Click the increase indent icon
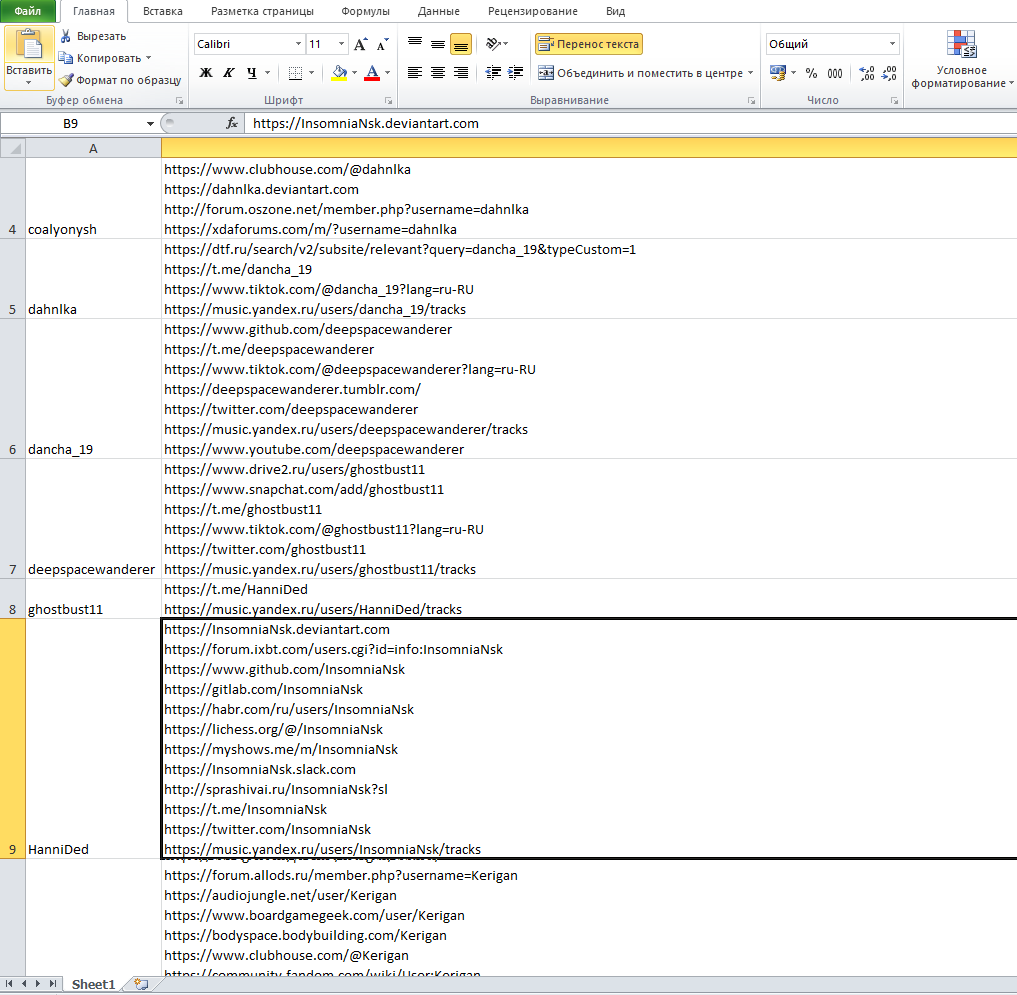Image resolution: width=1017 pixels, height=995 pixels. click(516, 73)
